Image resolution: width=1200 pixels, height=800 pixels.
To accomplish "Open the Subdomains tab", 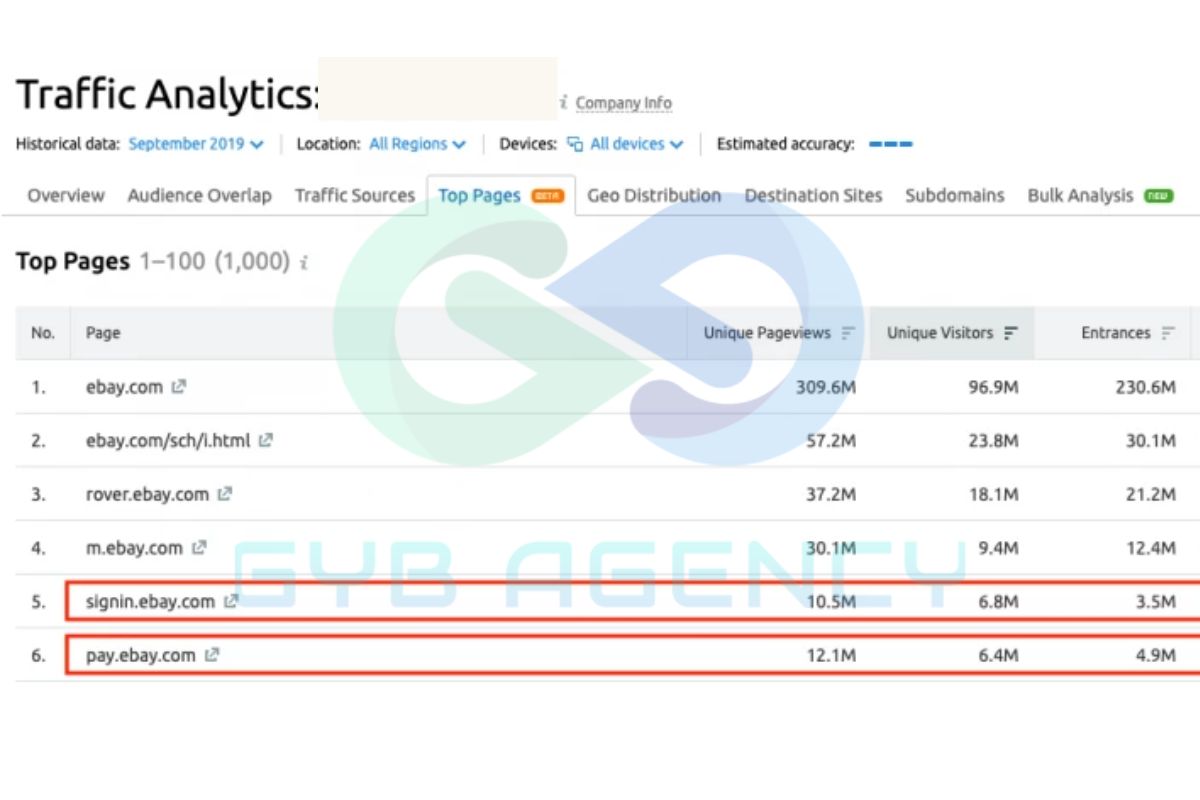I will [955, 196].
